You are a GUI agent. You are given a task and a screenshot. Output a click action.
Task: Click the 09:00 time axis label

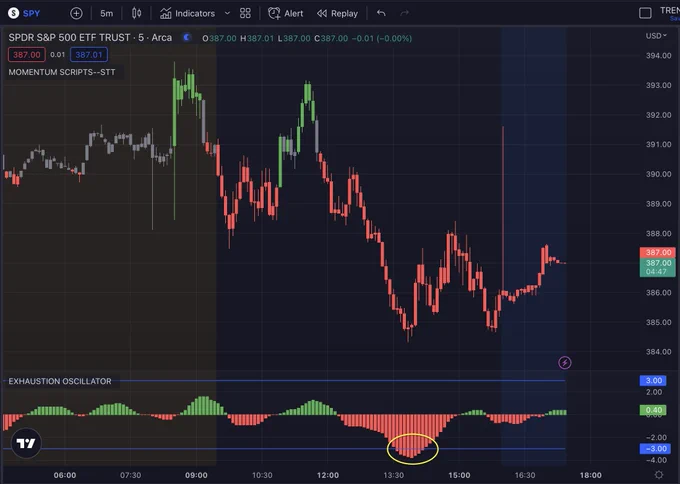tap(196, 475)
